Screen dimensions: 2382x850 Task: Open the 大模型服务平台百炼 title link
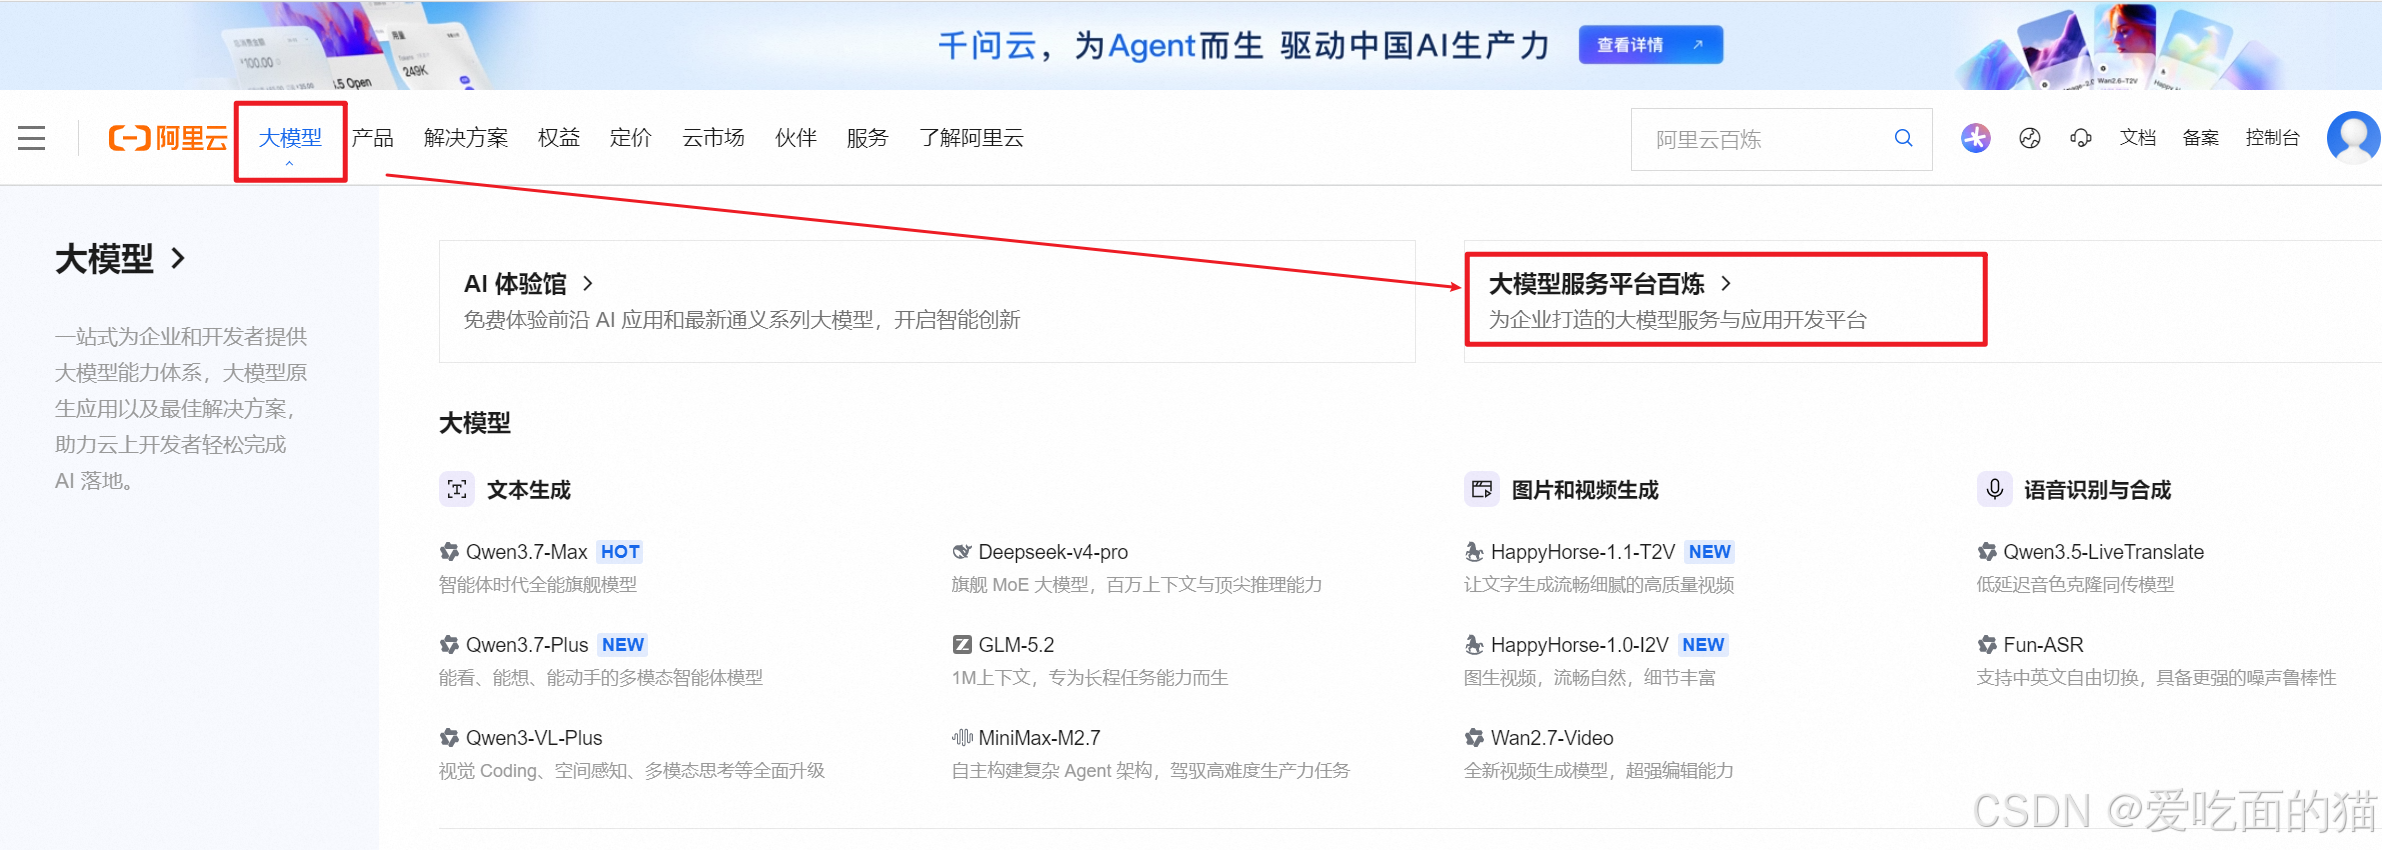tap(1597, 284)
